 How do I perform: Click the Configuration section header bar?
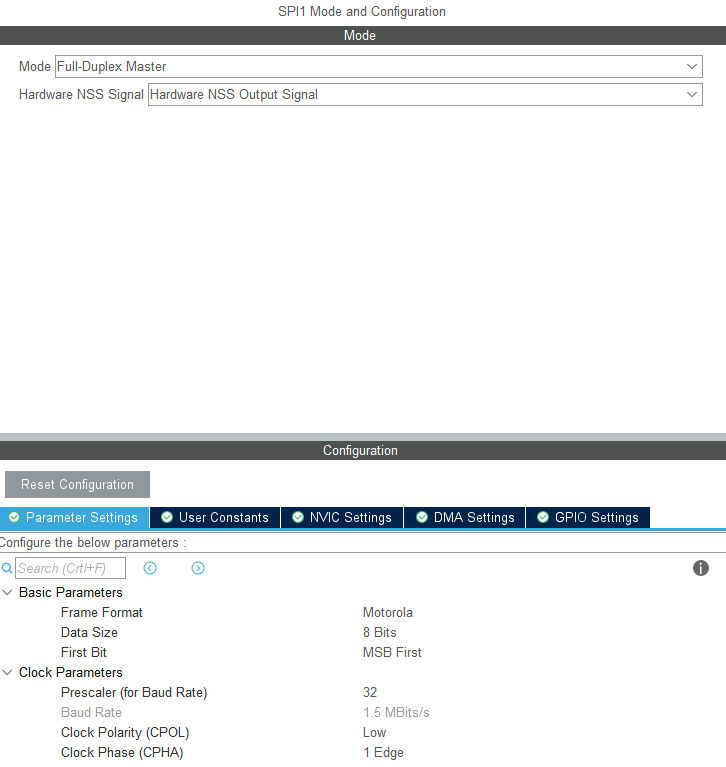pyautogui.click(x=363, y=451)
